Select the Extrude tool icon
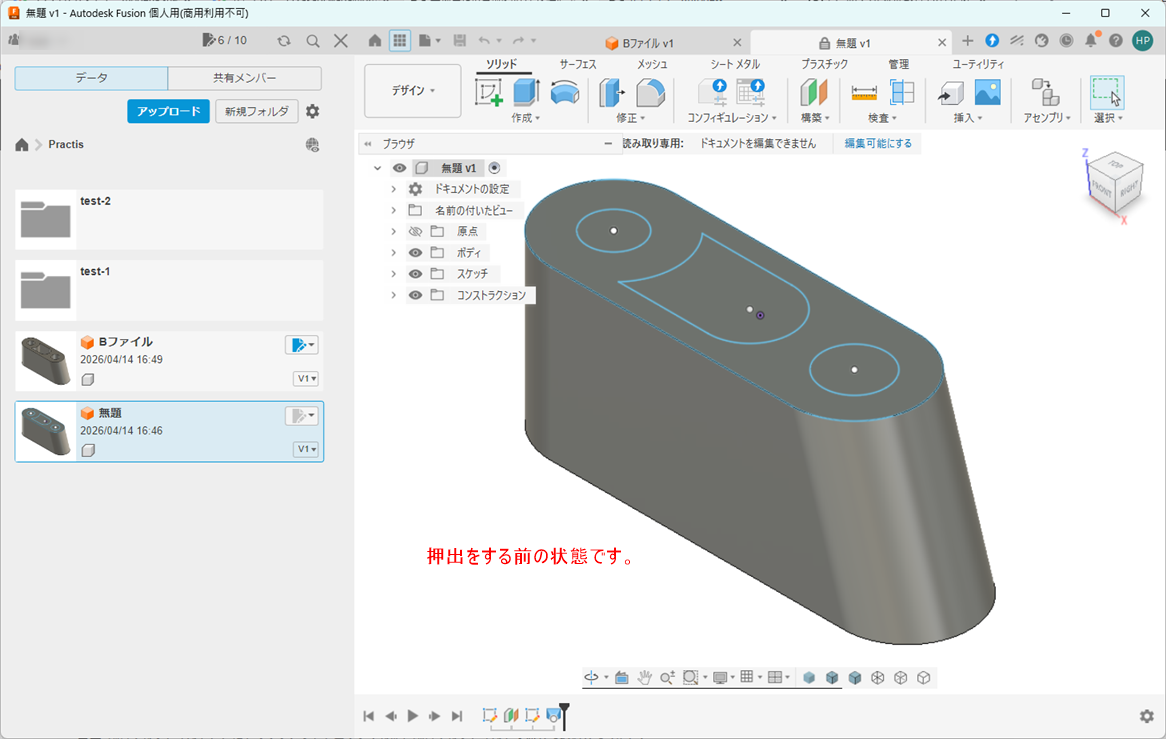The width and height of the screenshot is (1166, 739). 526,93
